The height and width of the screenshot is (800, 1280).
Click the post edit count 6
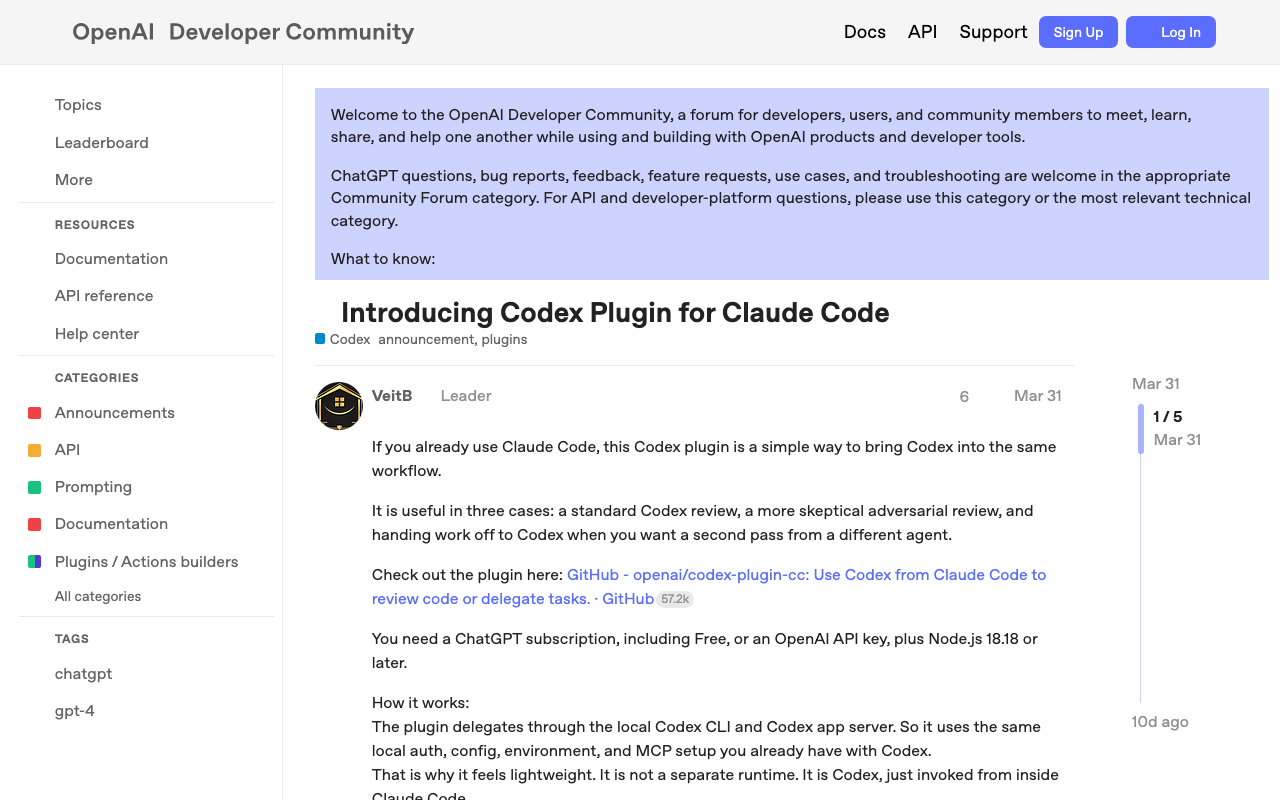tap(964, 397)
